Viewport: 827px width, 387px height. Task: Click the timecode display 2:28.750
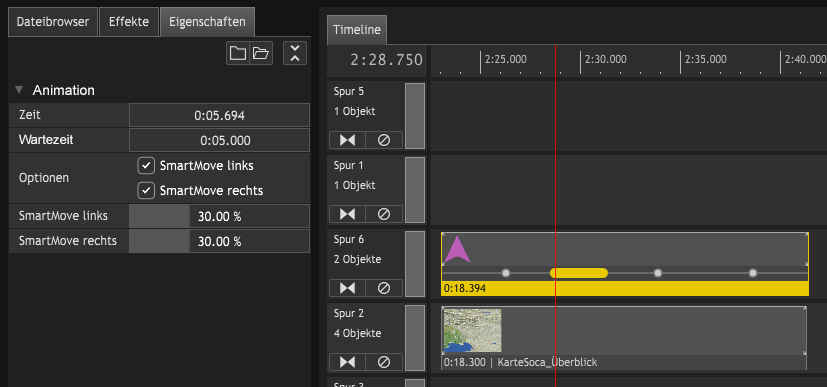(x=387, y=60)
